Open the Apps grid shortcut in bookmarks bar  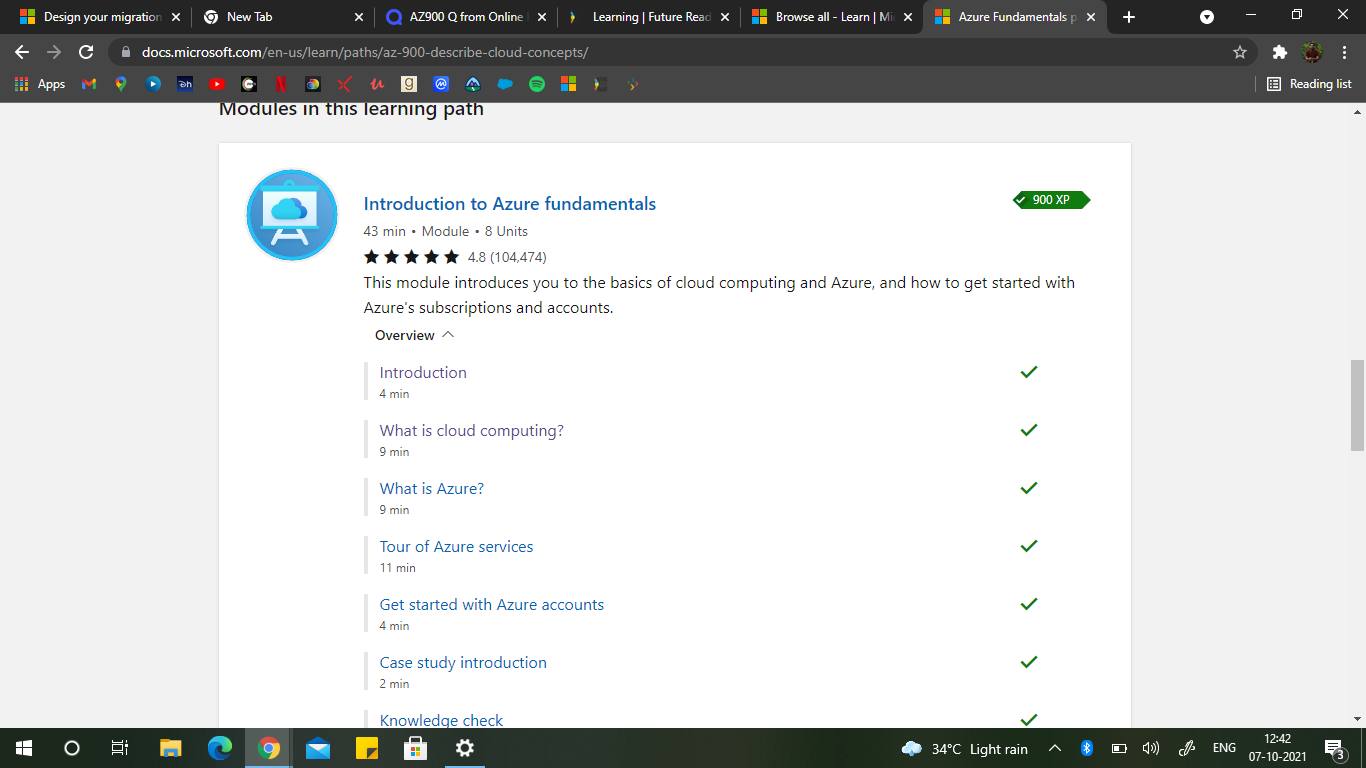(40, 84)
